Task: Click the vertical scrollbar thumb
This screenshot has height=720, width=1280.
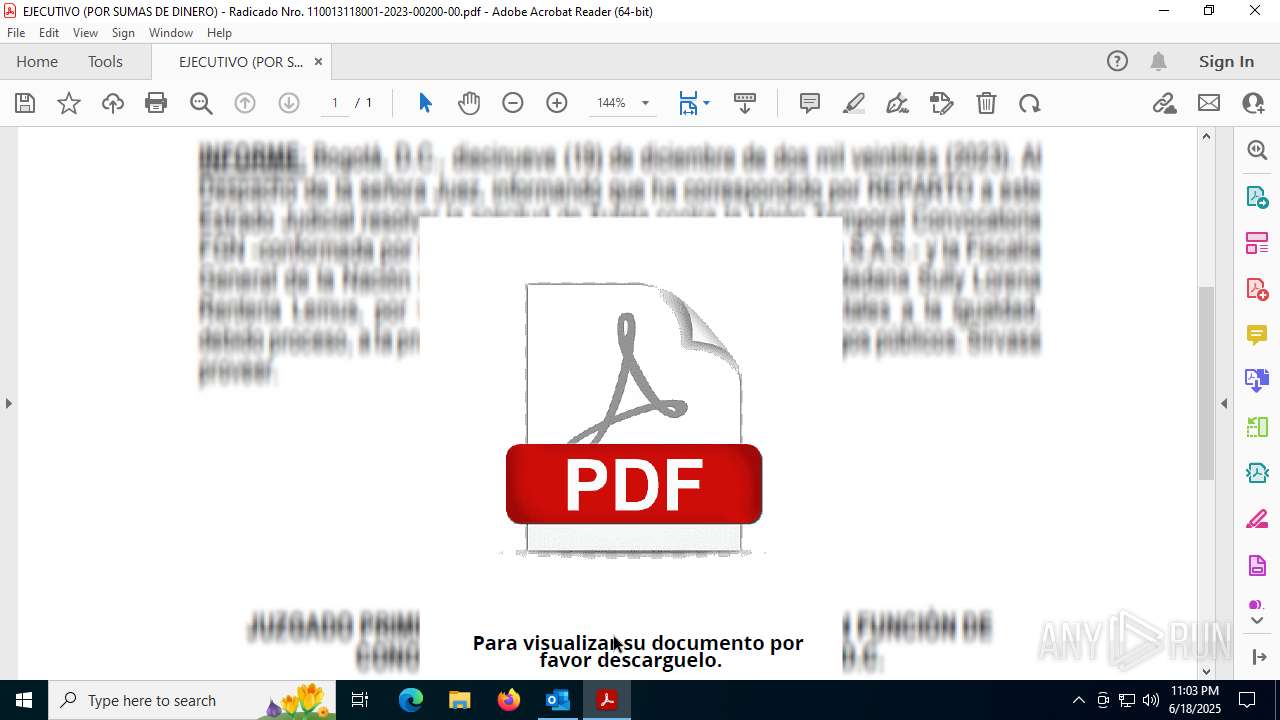Action: tap(1206, 383)
